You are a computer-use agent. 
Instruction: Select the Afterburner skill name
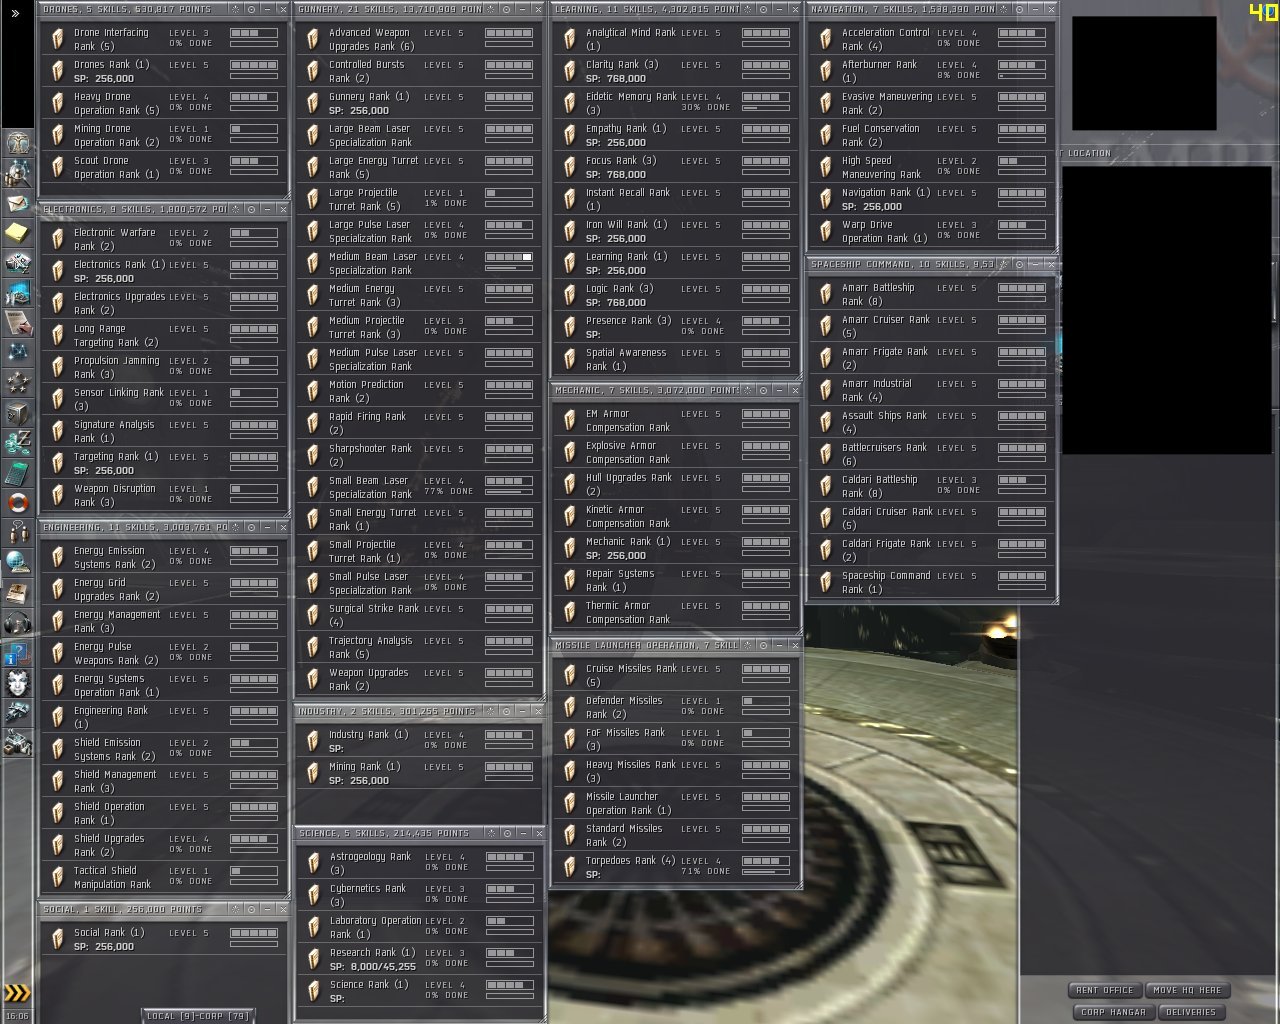[x=879, y=71]
